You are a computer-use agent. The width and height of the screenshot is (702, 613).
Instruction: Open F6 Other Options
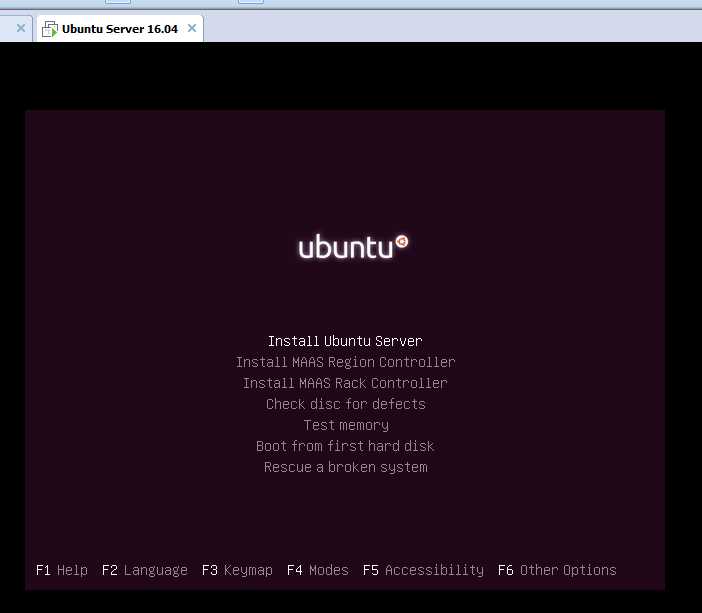557,570
